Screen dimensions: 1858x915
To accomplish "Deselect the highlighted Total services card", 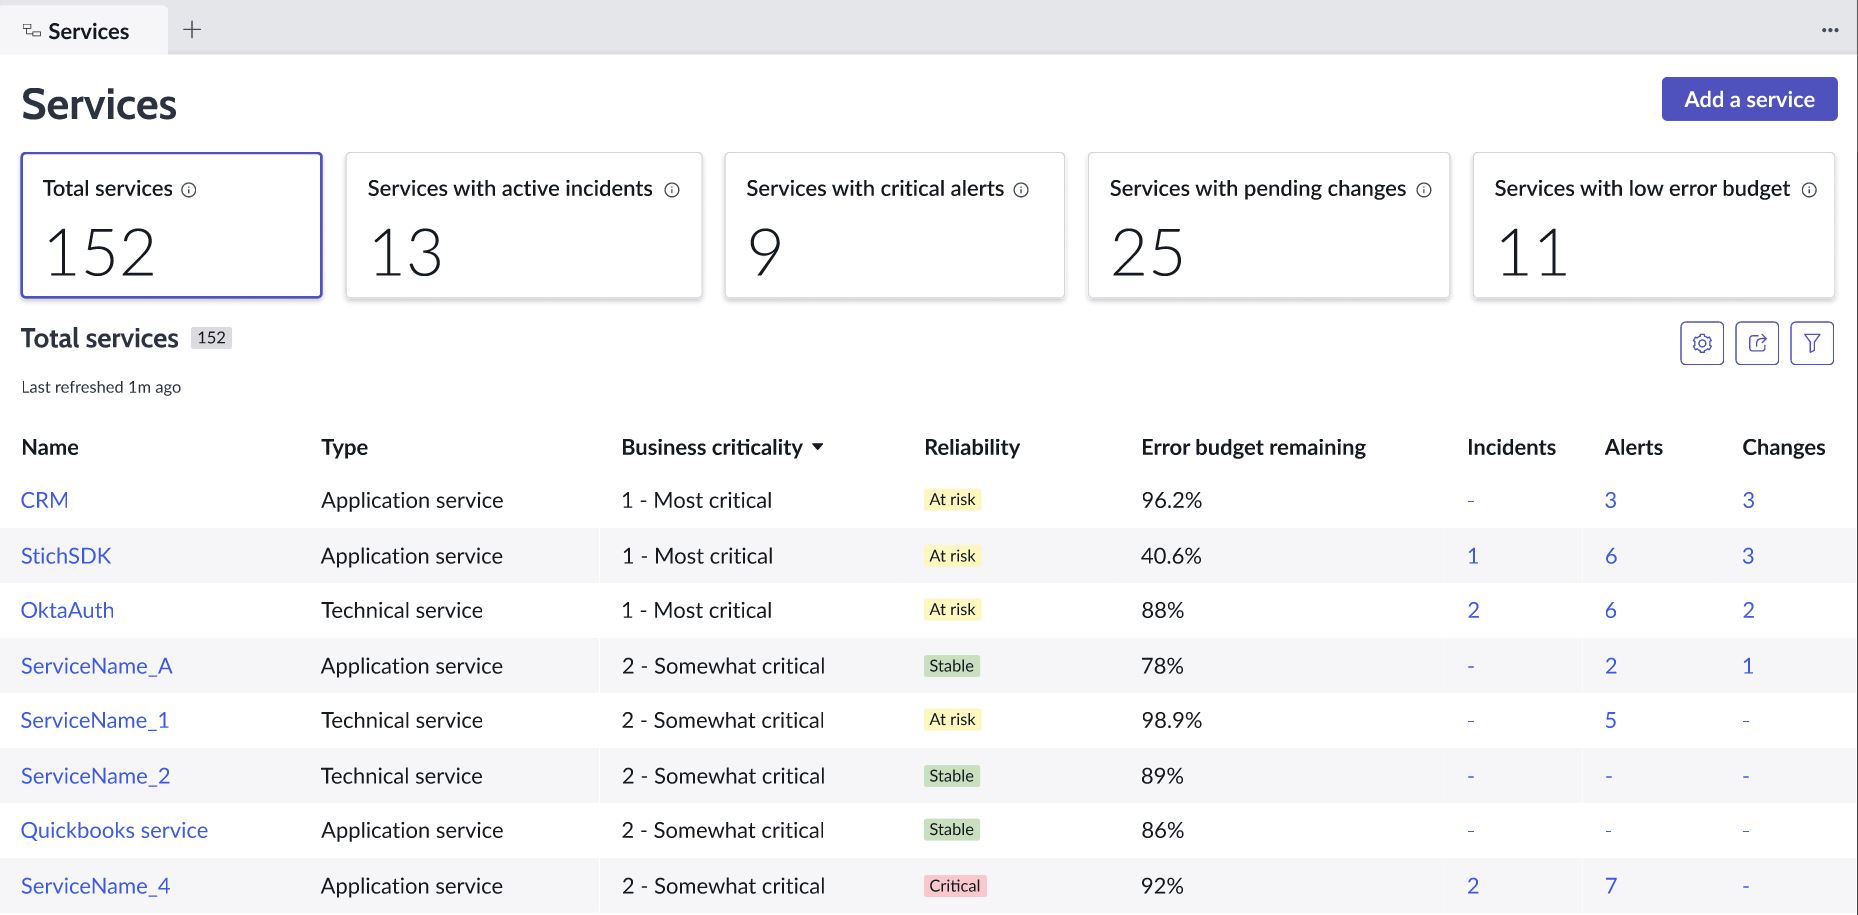I will pos(171,225).
